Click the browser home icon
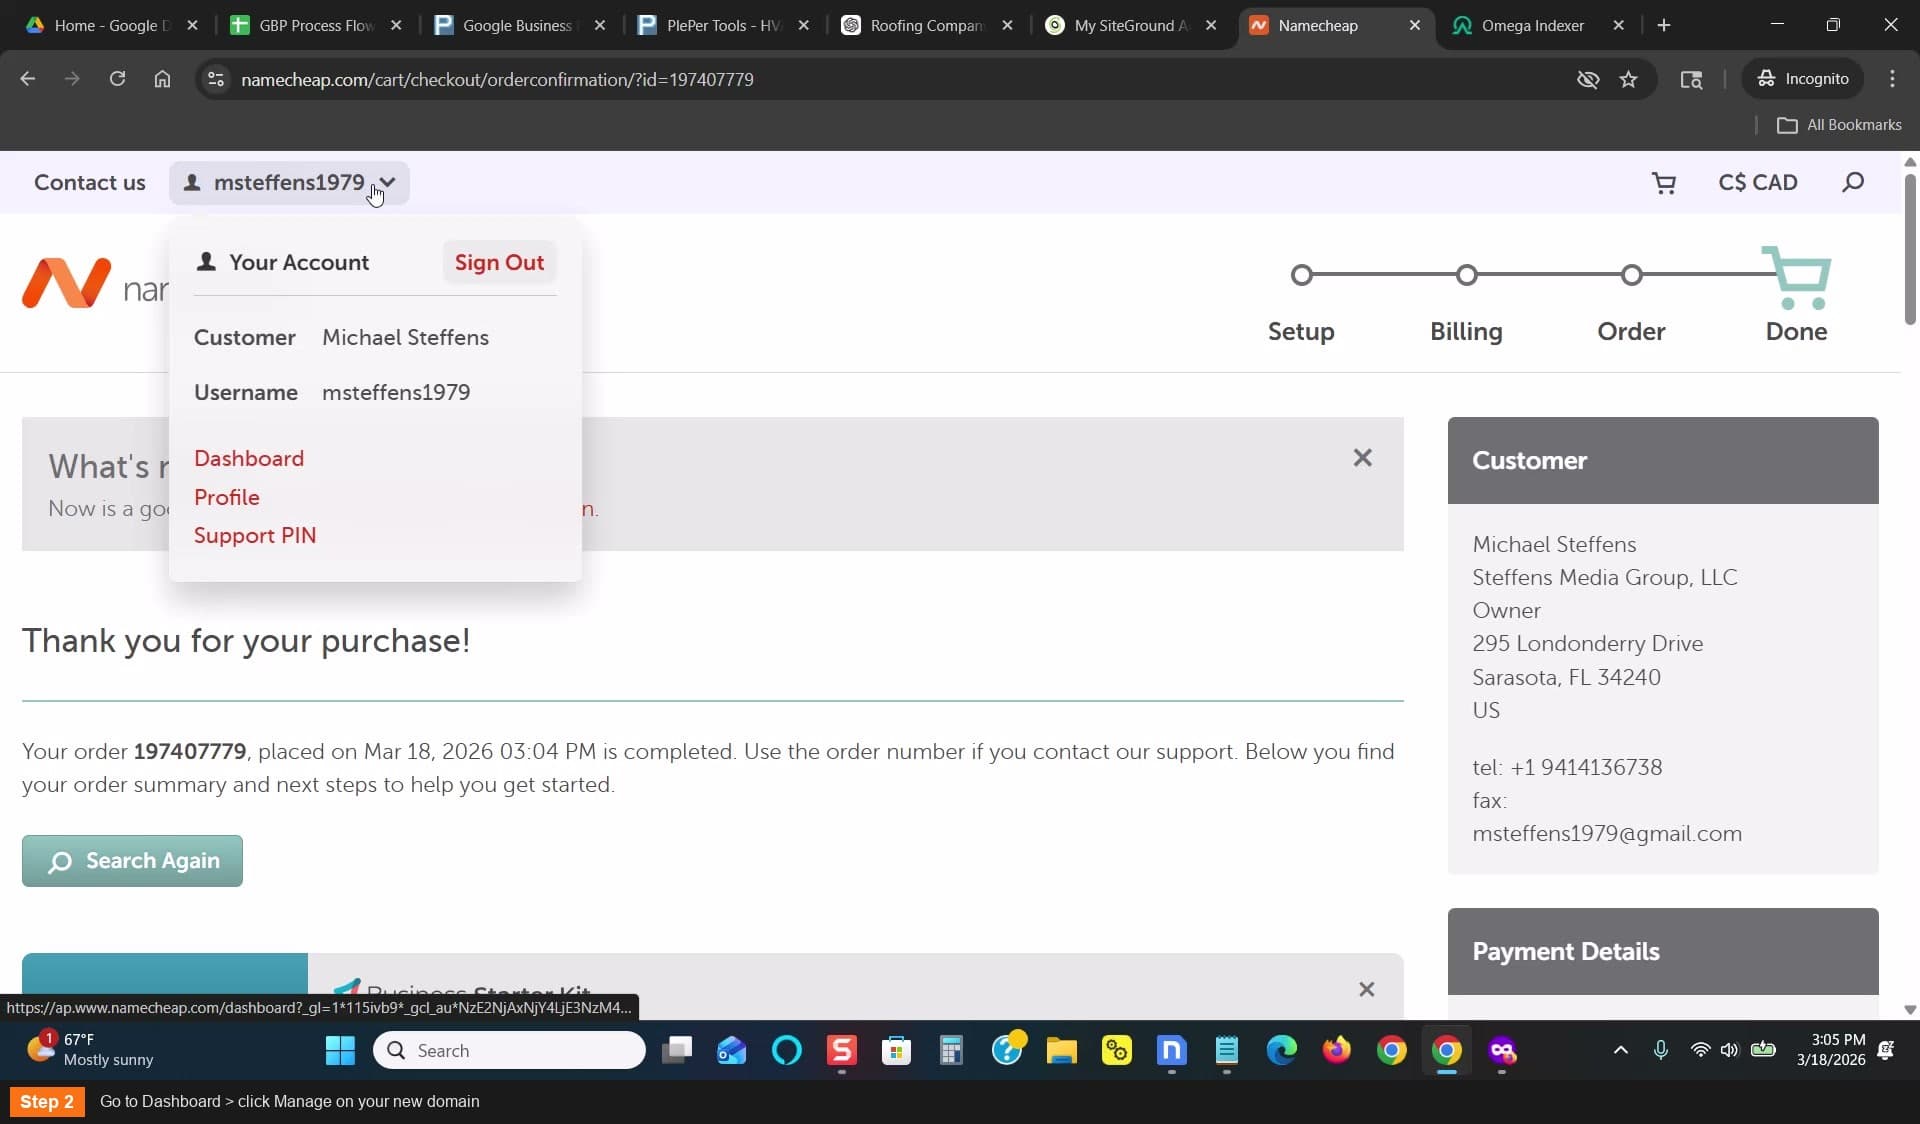Image resolution: width=1920 pixels, height=1124 pixels. click(x=162, y=79)
